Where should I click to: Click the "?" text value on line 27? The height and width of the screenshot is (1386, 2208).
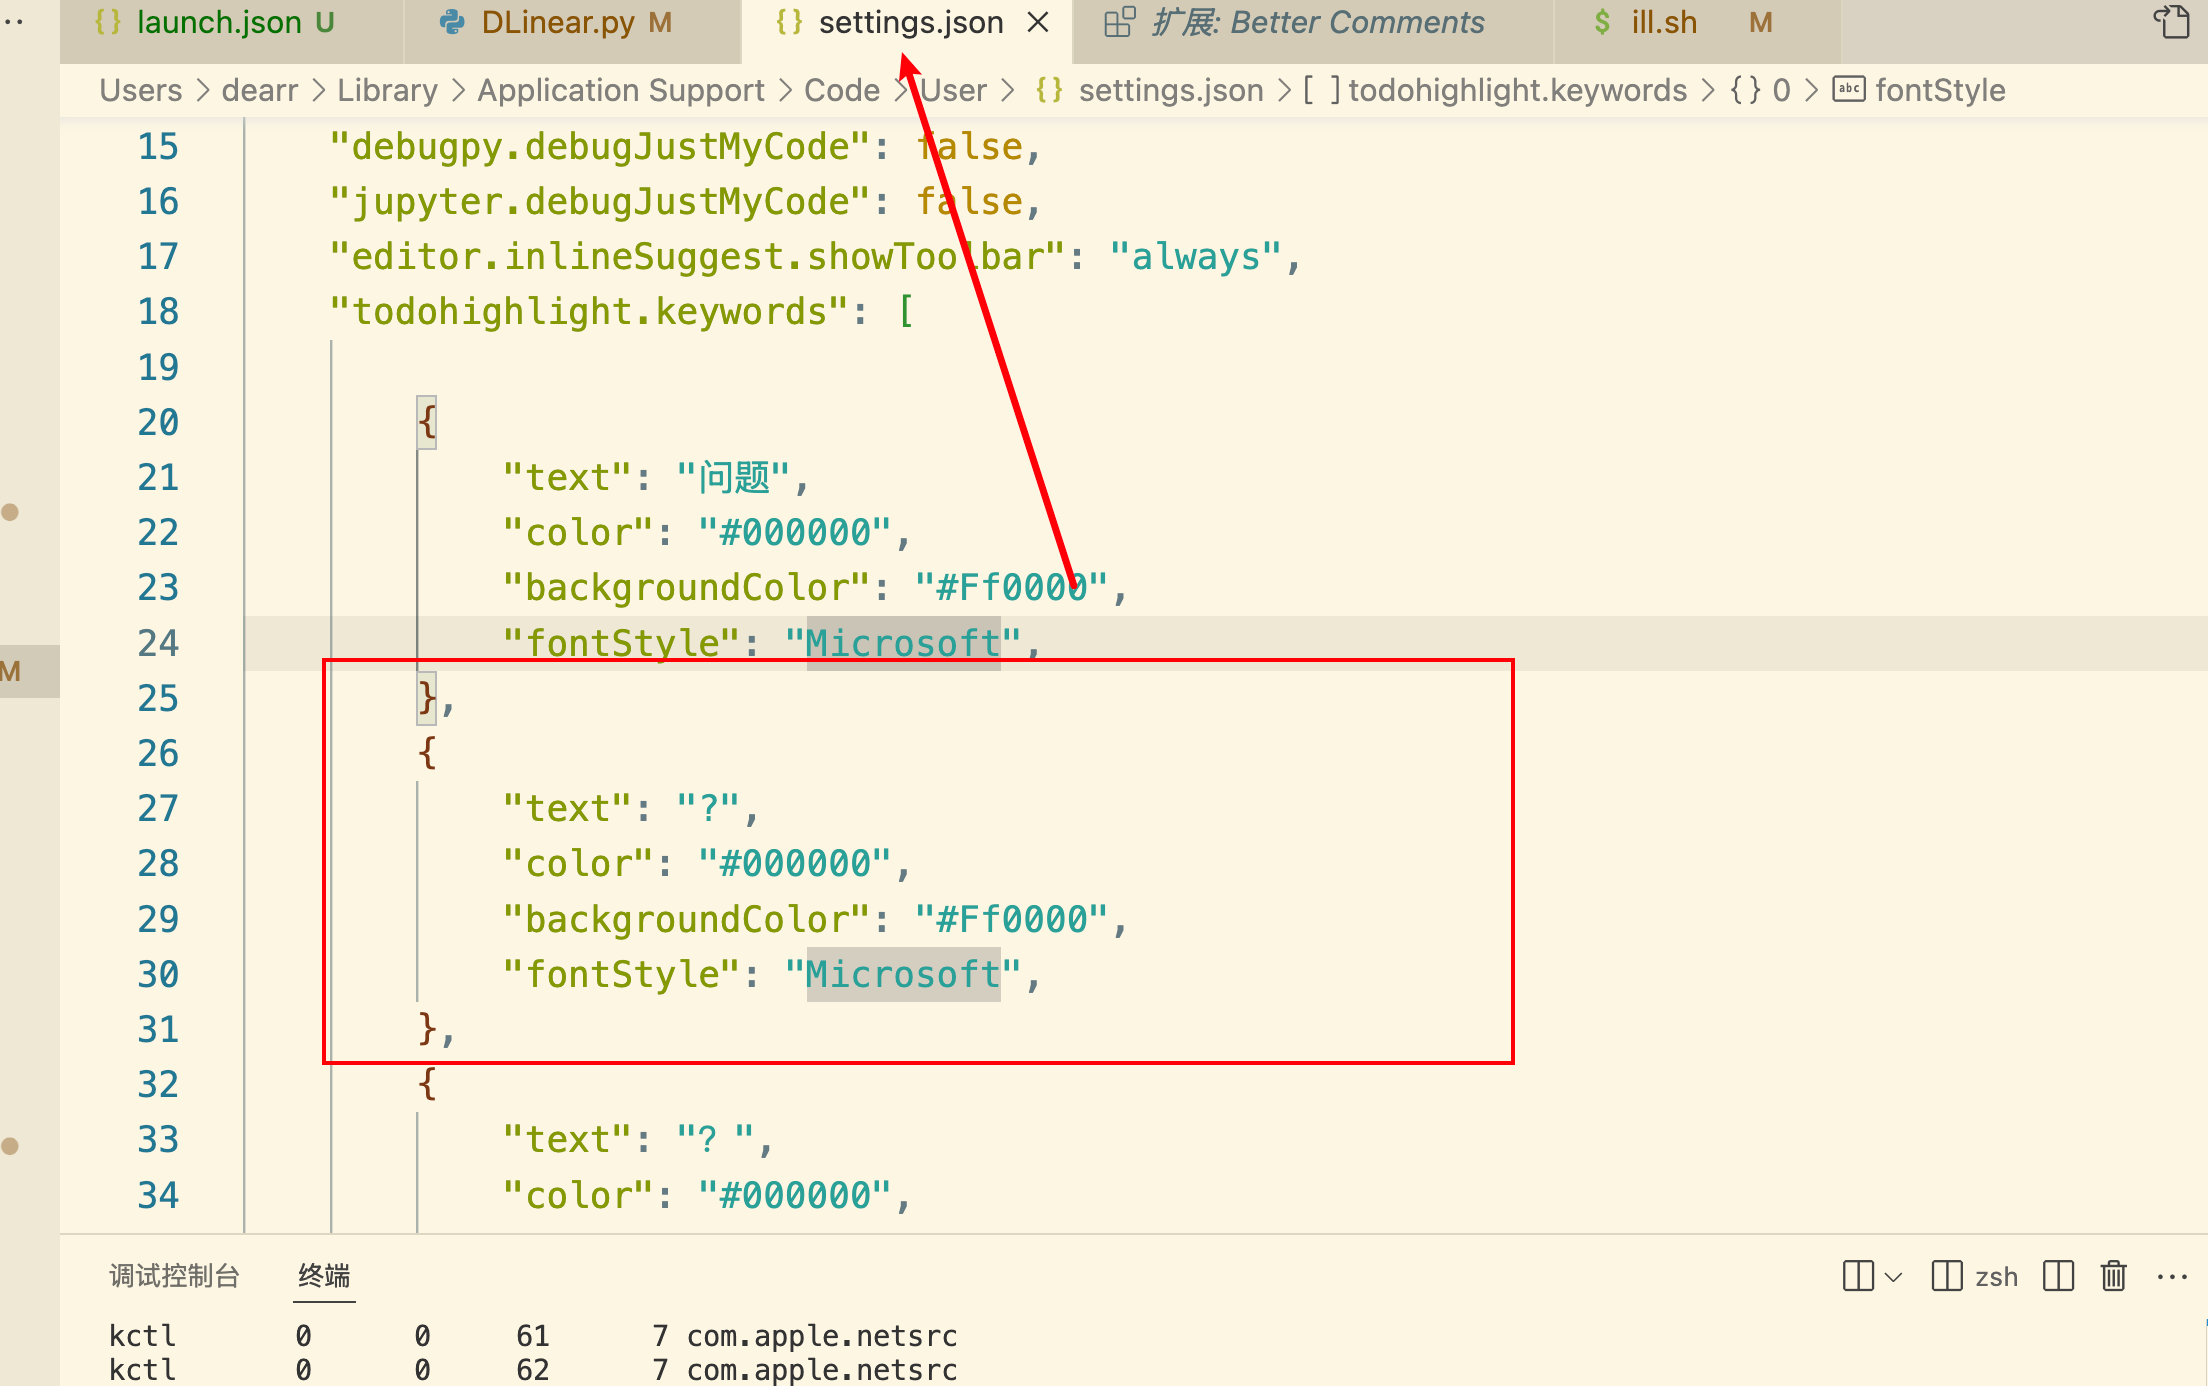(x=708, y=808)
